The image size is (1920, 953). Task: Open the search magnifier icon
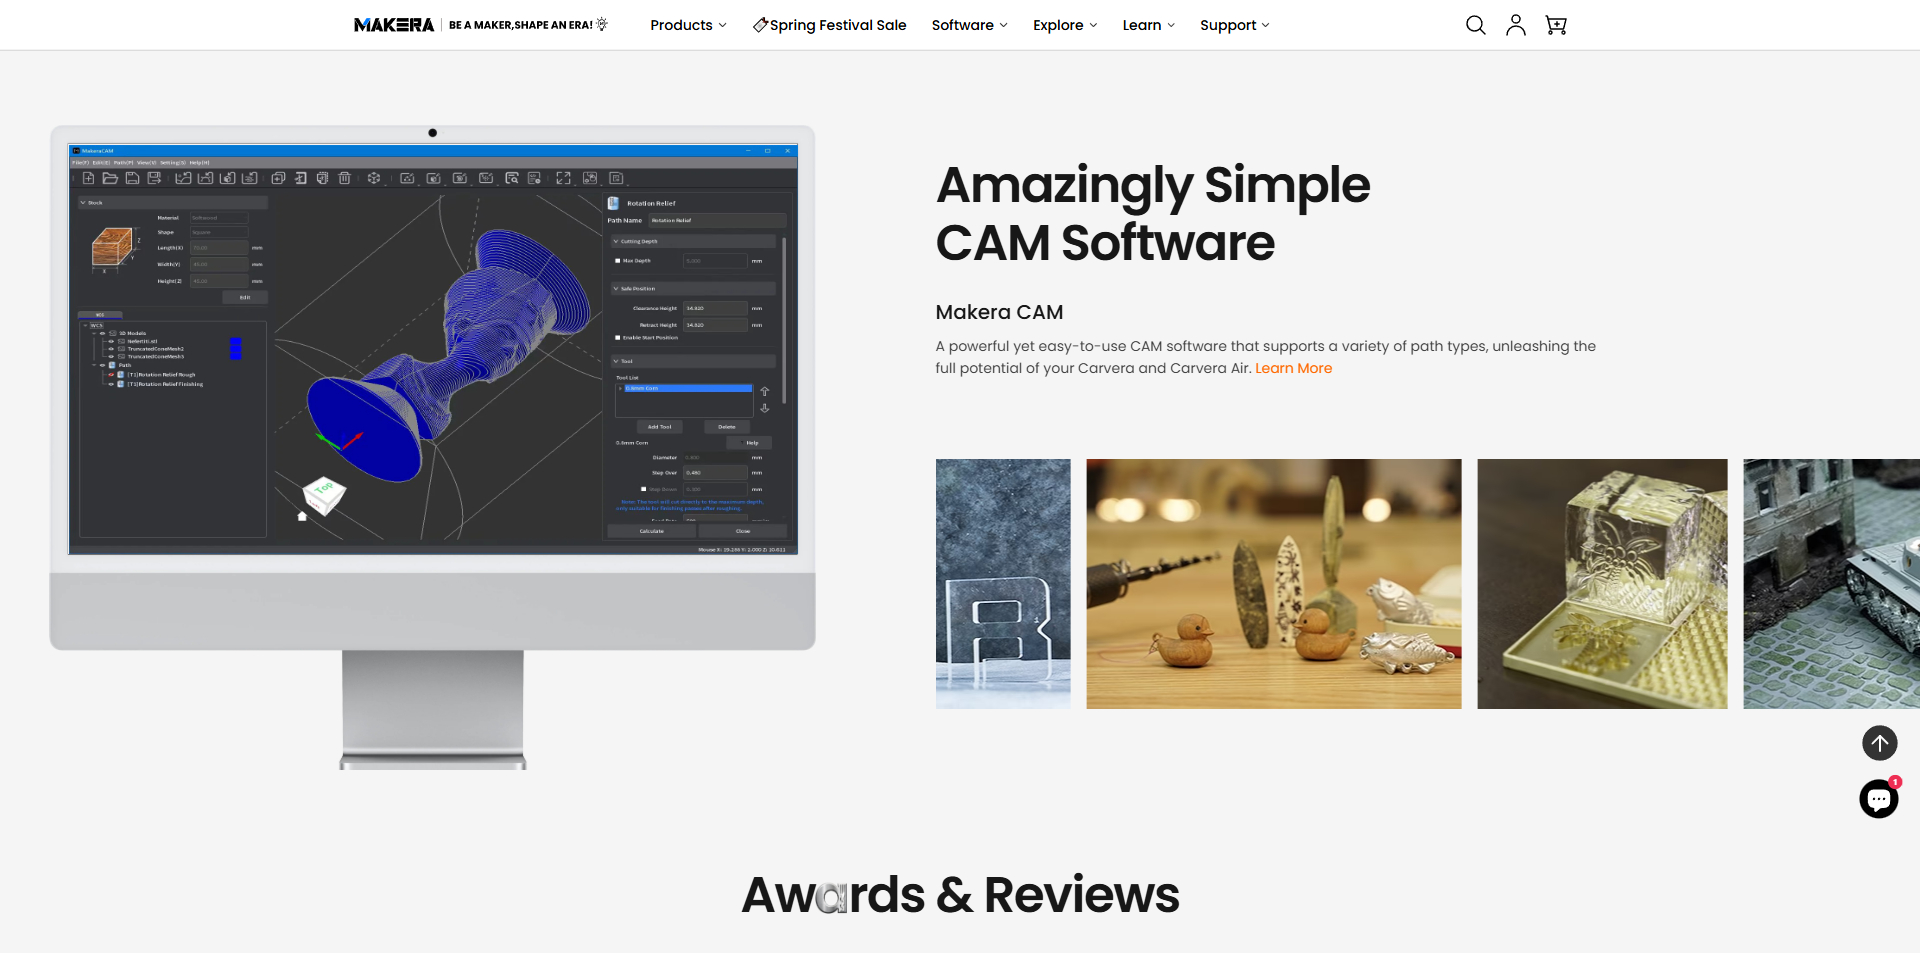(x=1475, y=25)
